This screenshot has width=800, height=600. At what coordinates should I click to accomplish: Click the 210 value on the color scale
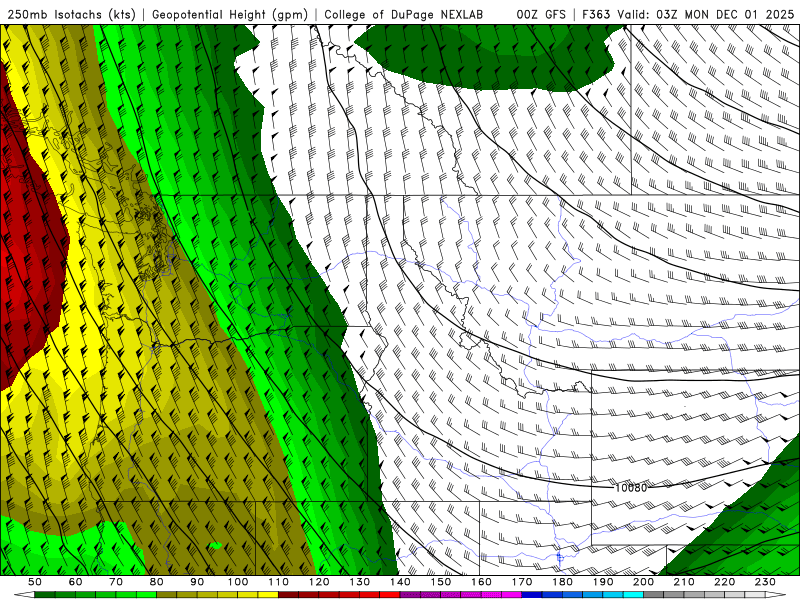(684, 582)
